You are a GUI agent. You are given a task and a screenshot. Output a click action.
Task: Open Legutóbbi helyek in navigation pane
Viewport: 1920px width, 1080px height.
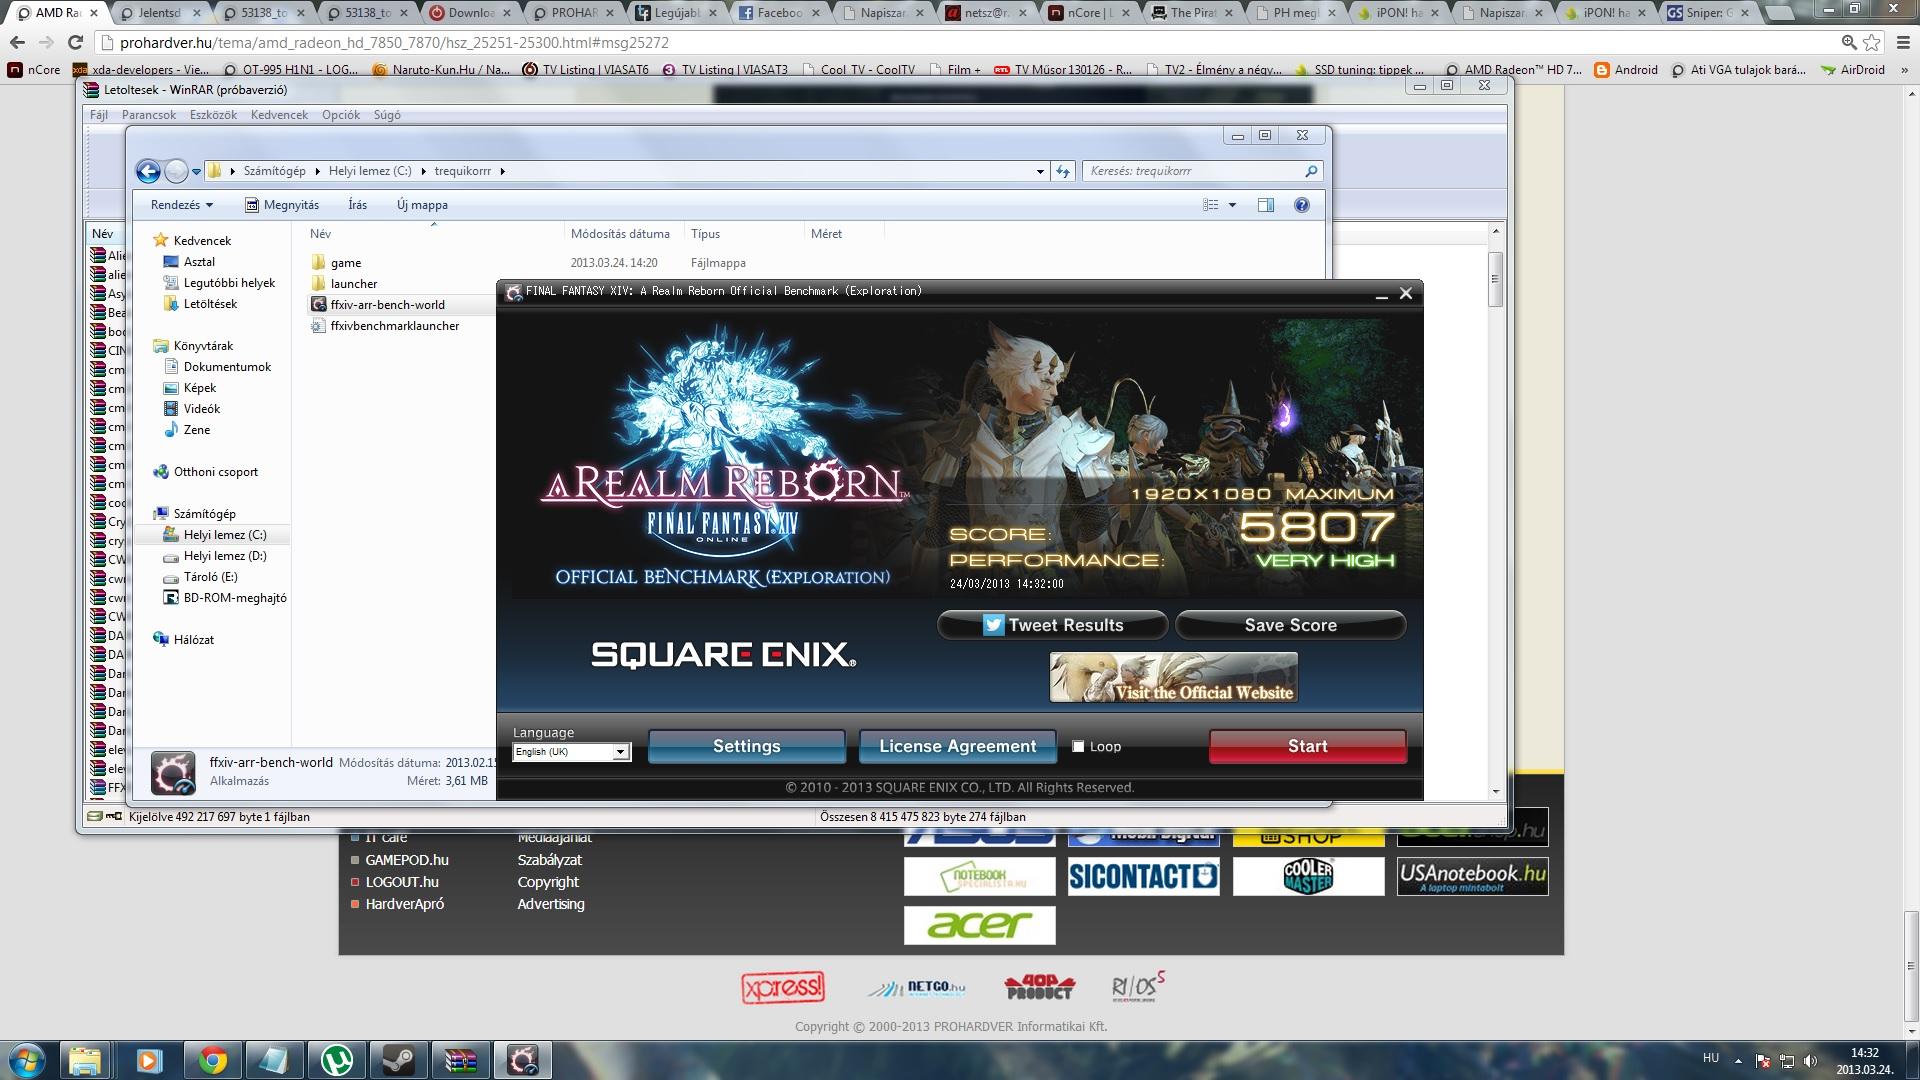pos(229,283)
